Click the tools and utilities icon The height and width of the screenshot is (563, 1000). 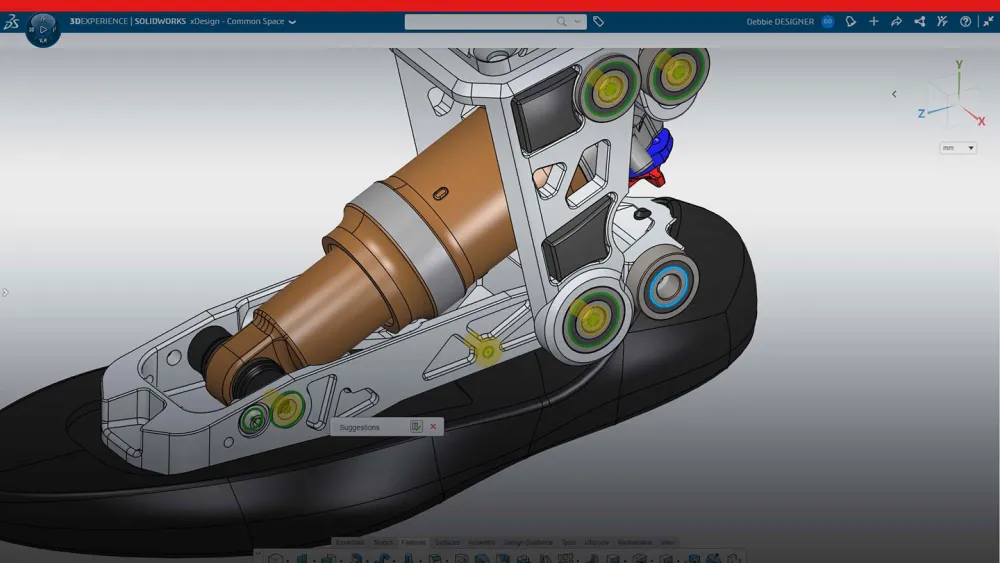pos(942,22)
